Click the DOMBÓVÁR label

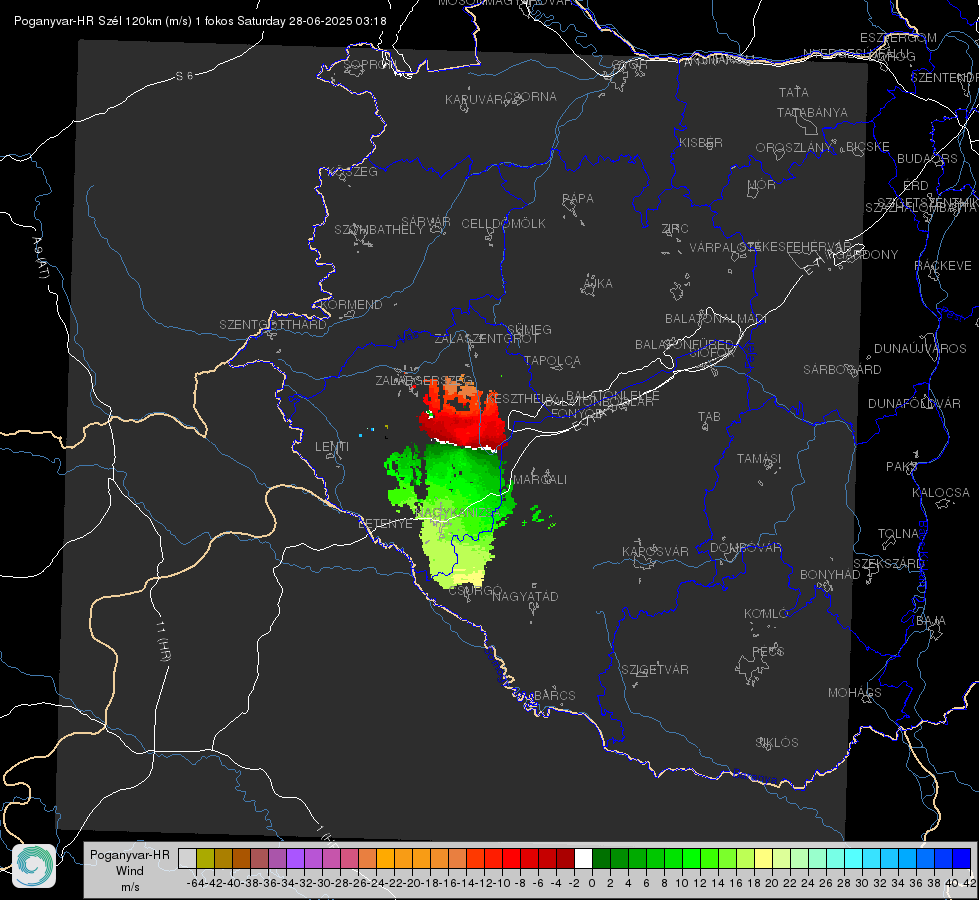745,548
